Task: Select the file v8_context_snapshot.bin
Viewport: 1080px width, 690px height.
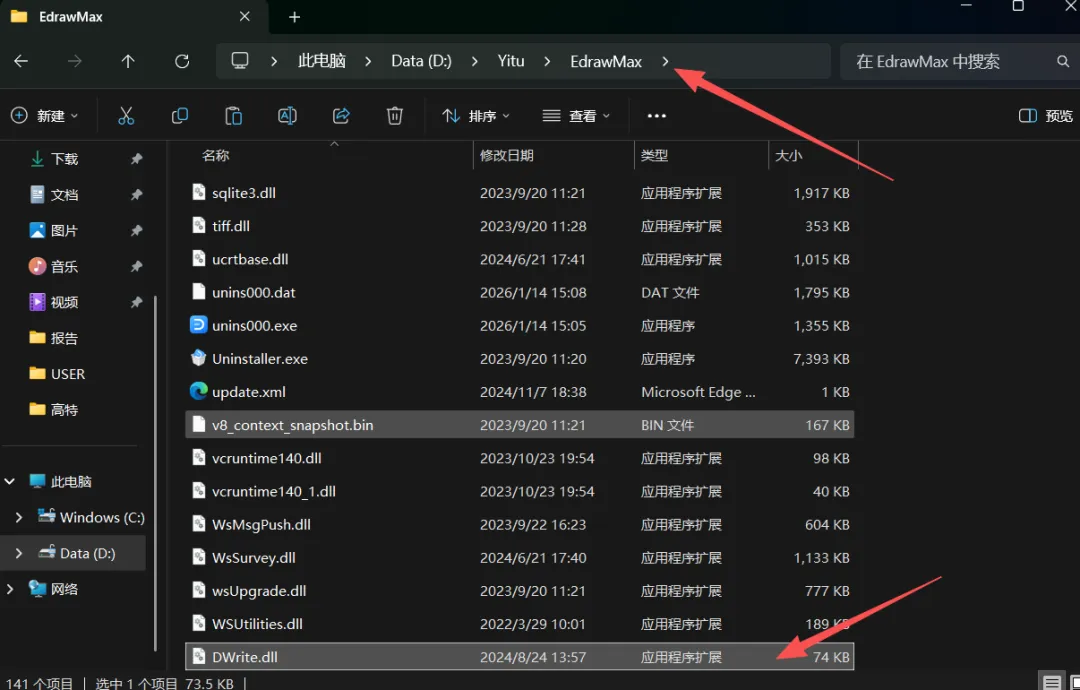Action: 520,425
